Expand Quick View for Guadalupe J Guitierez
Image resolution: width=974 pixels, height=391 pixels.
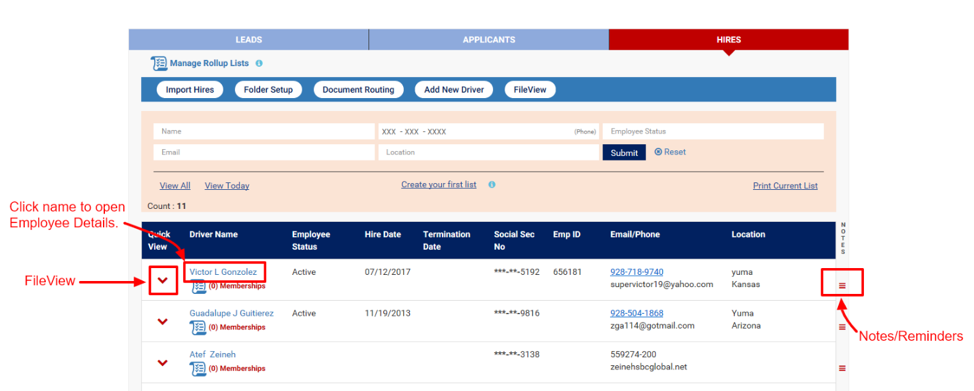[x=163, y=321]
